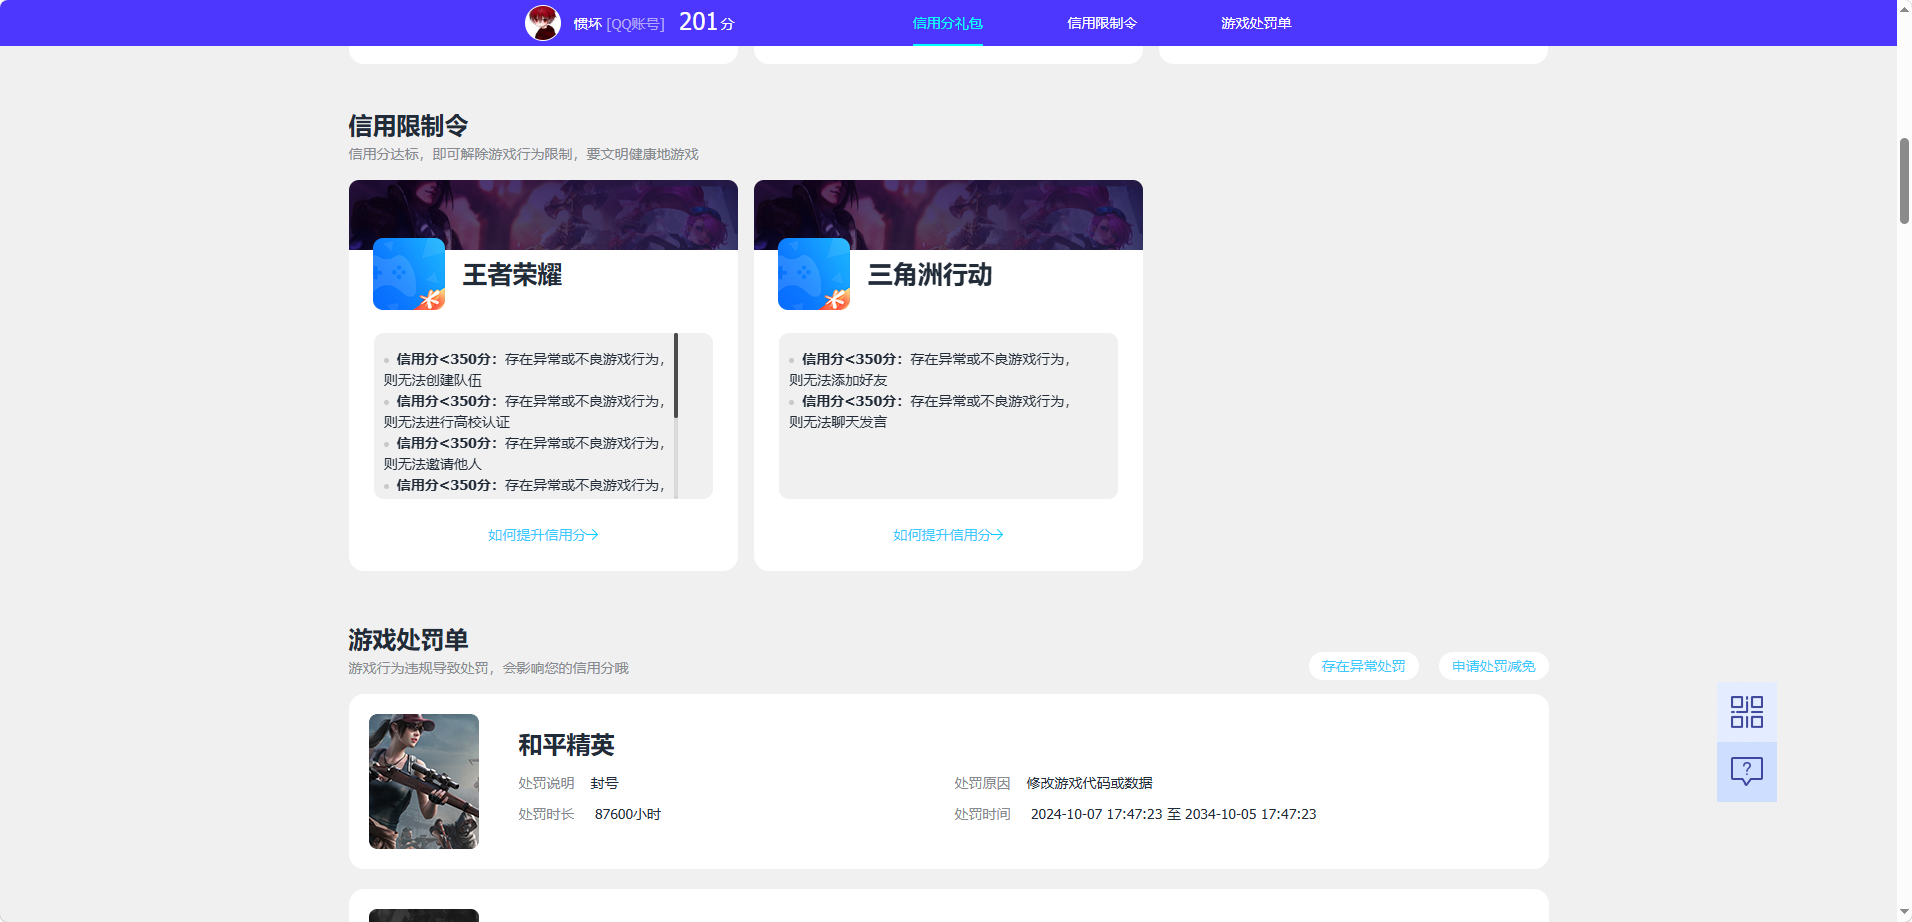Viewport: 1912px width, 922px height.
Task: Click the 申请处罚减免 button
Action: point(1493,666)
